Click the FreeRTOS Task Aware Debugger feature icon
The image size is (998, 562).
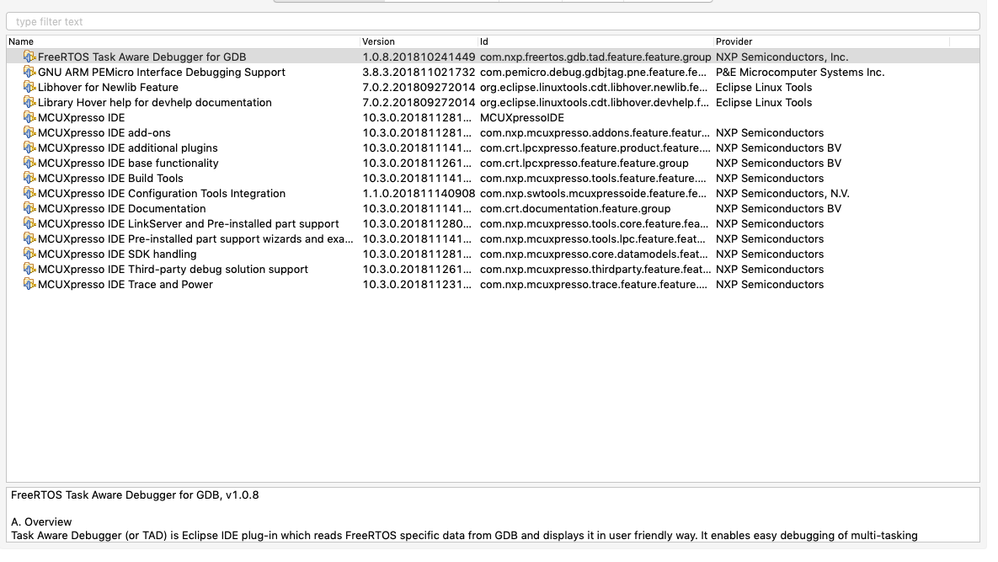[x=29, y=57]
